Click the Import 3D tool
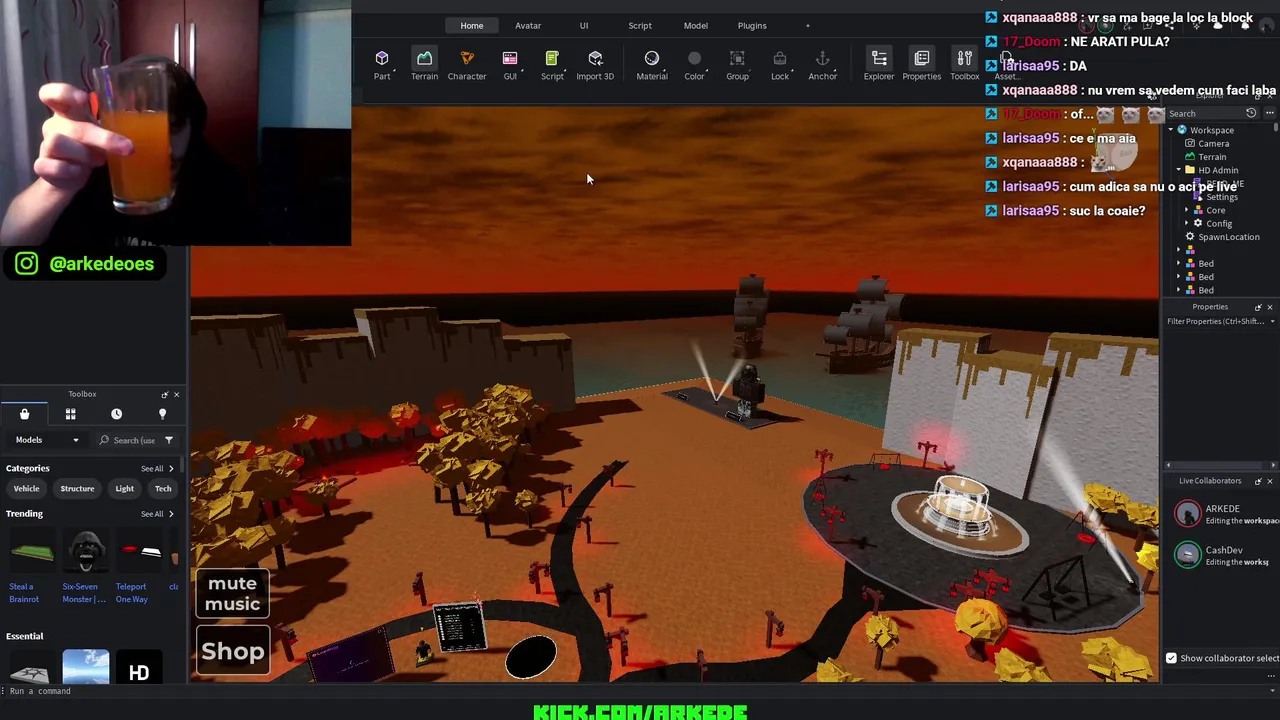The height and width of the screenshot is (720, 1280). pos(595,64)
